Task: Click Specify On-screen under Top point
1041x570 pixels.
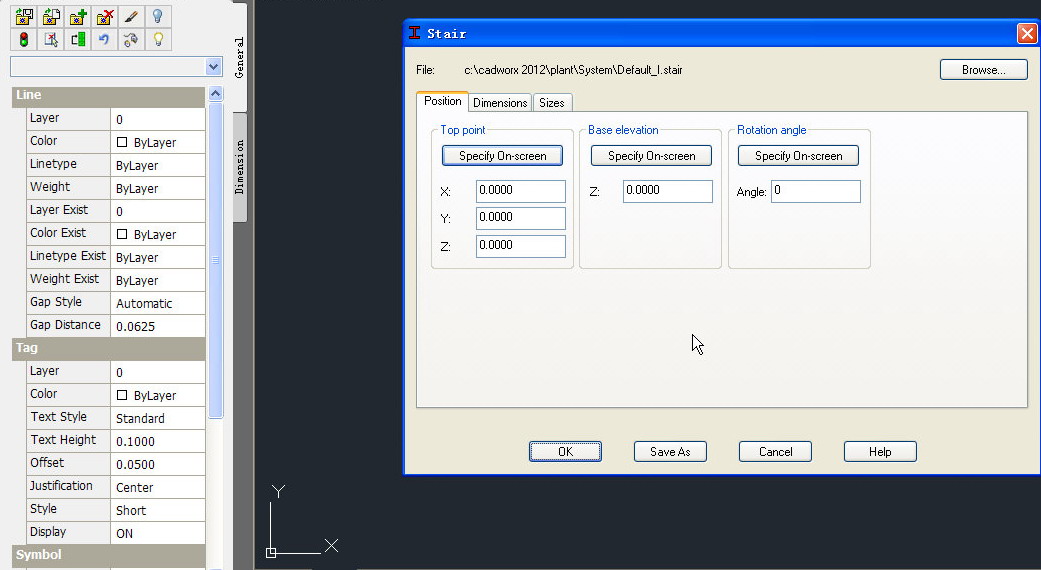Action: pyautogui.click(x=503, y=156)
